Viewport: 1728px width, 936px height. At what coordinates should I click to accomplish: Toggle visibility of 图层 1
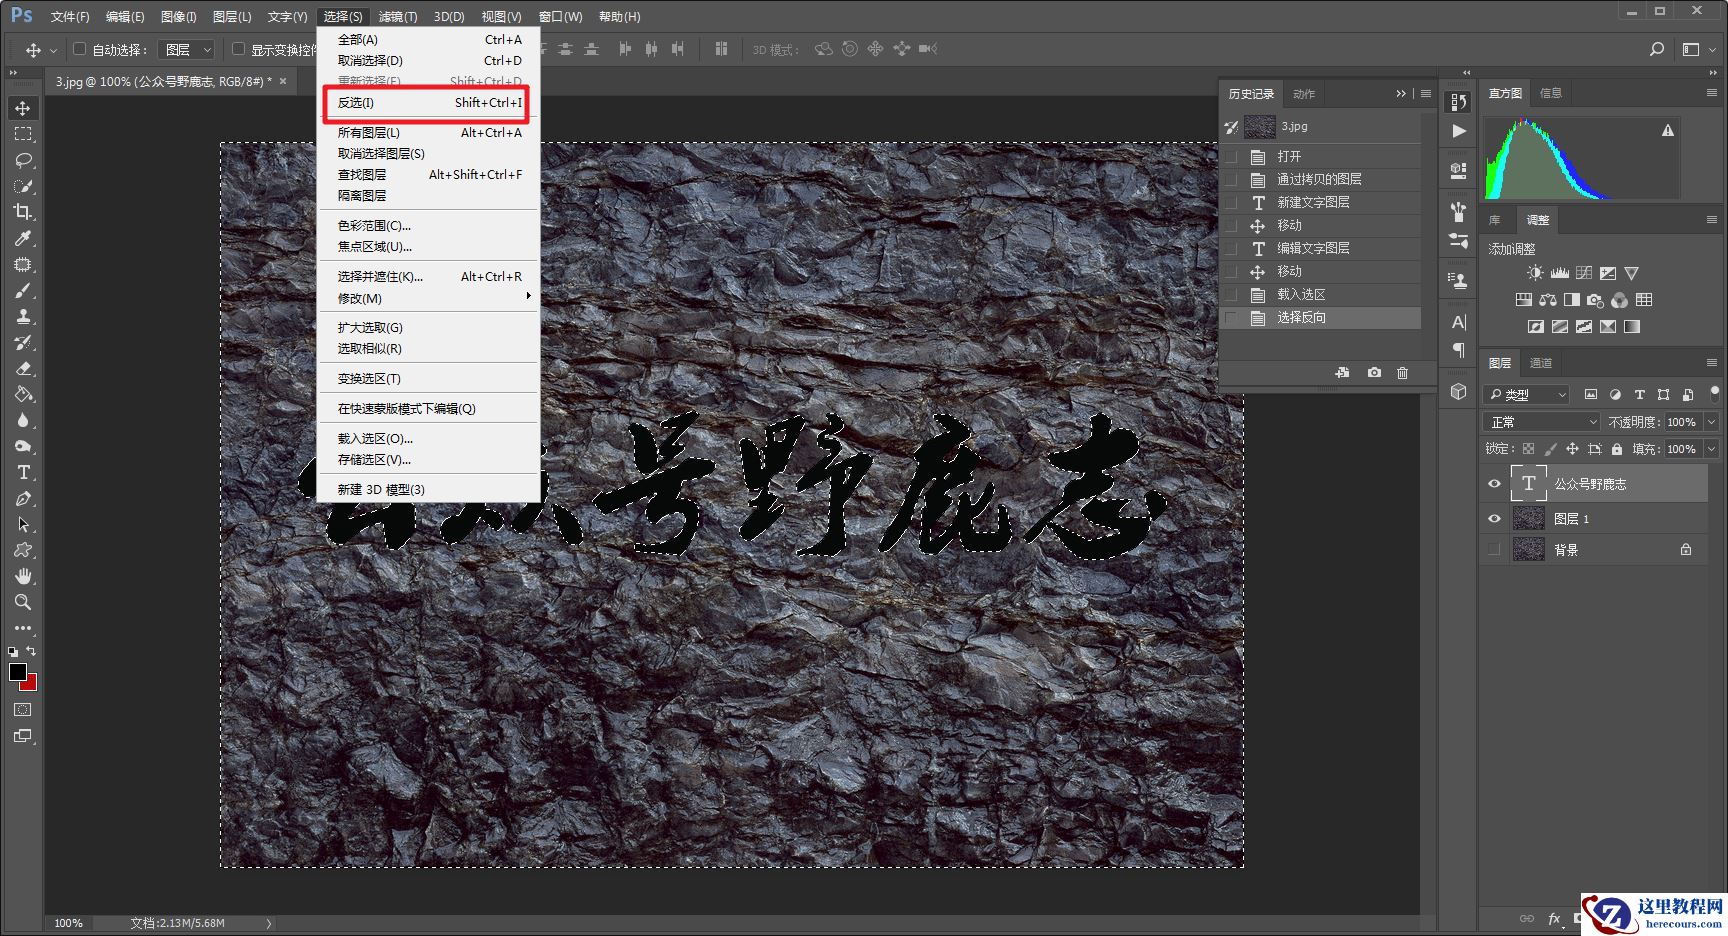click(x=1494, y=518)
